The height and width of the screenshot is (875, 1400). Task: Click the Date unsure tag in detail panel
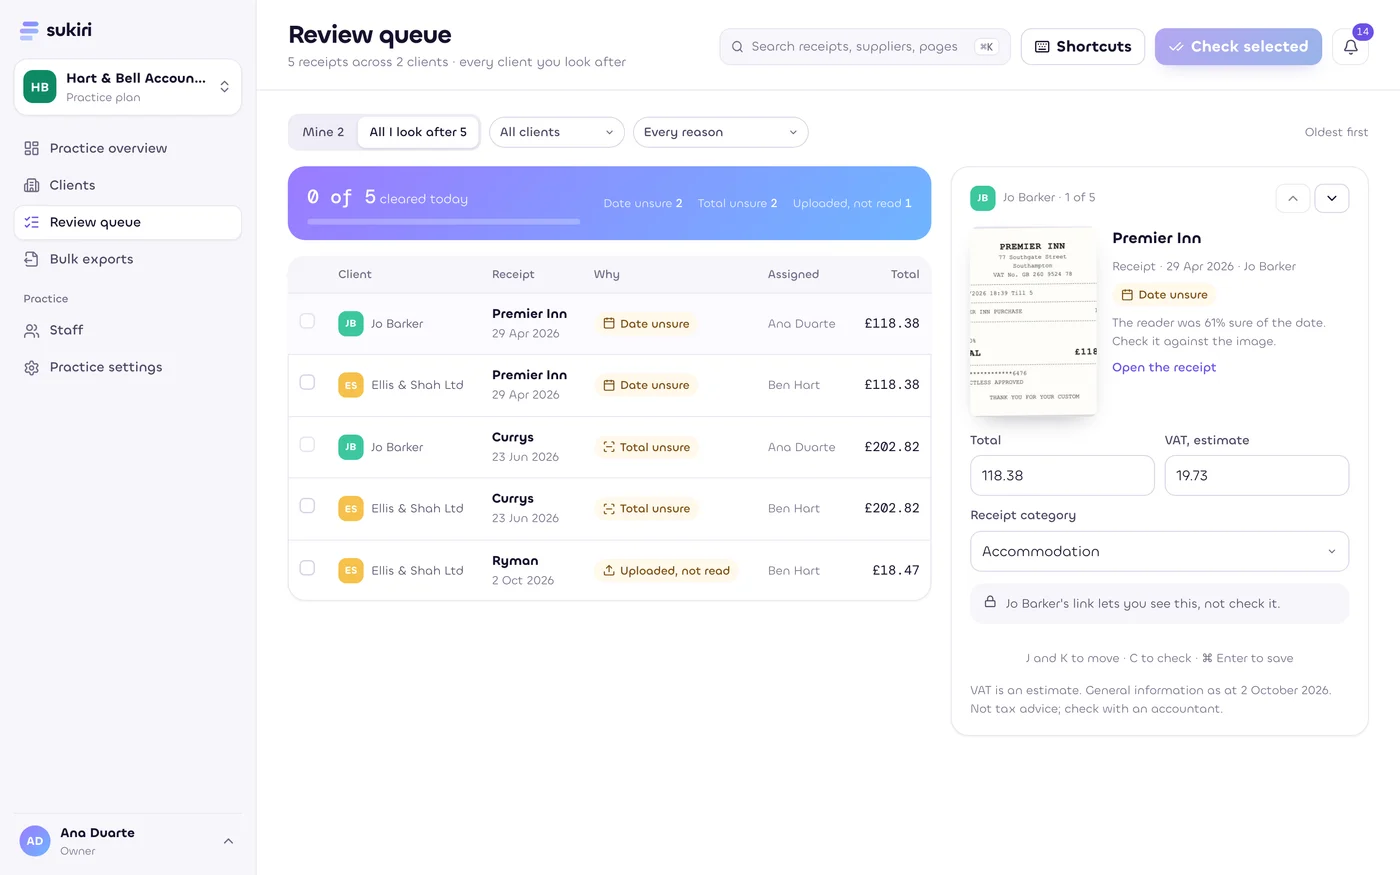[1164, 295]
